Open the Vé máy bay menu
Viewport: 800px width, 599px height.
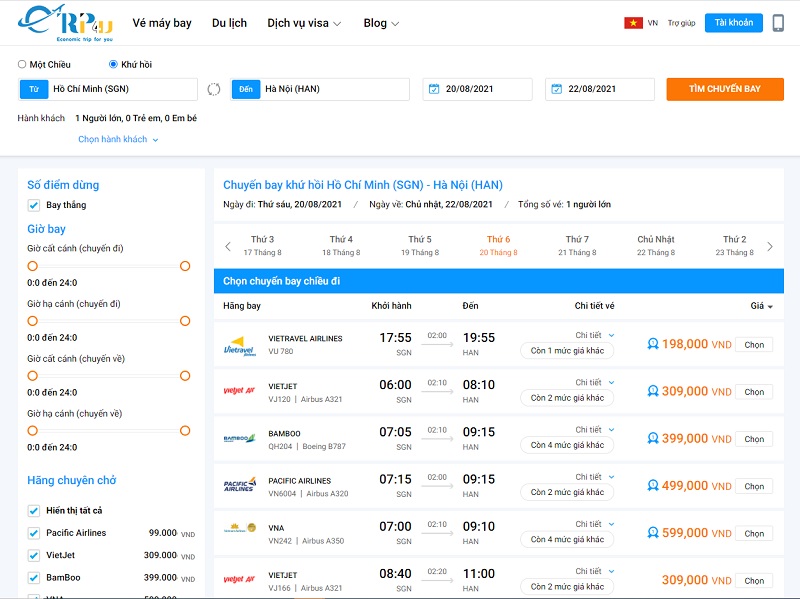click(x=162, y=23)
